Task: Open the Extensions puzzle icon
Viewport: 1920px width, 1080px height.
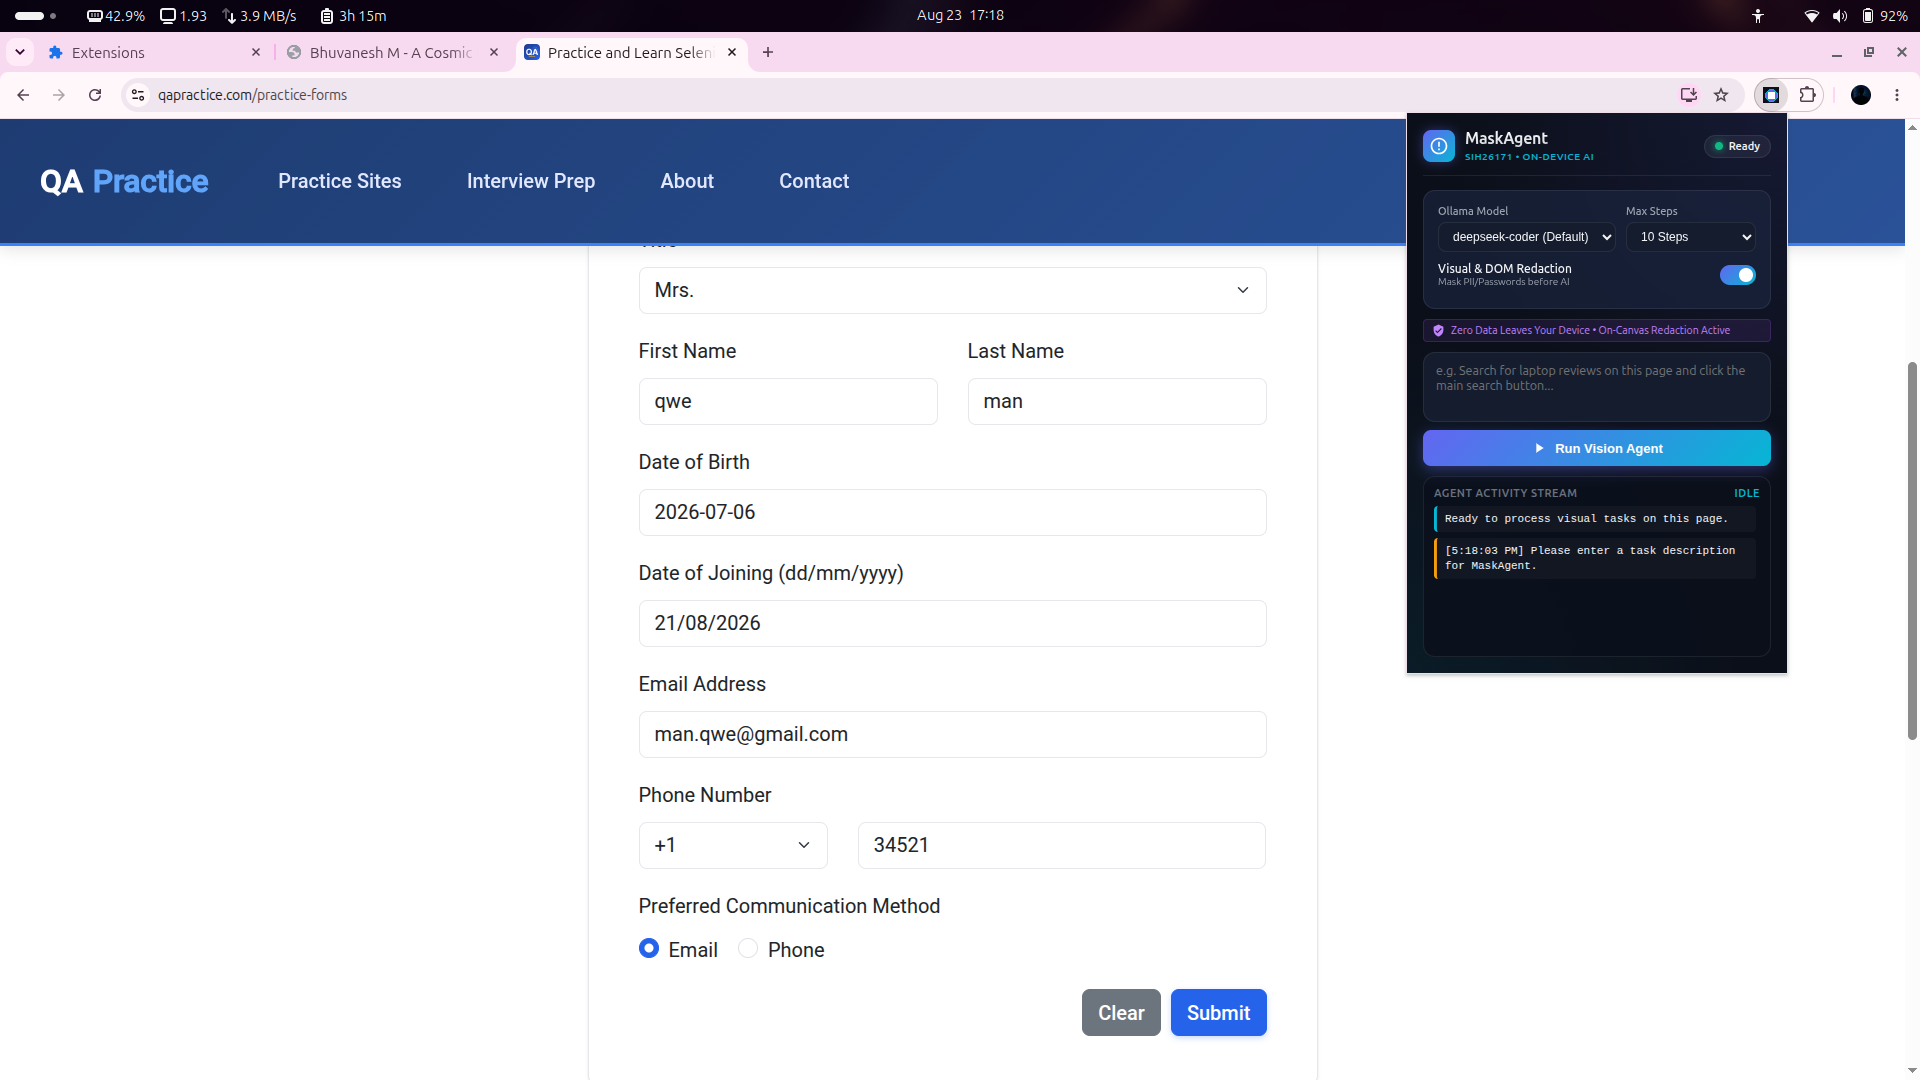Action: [1807, 95]
